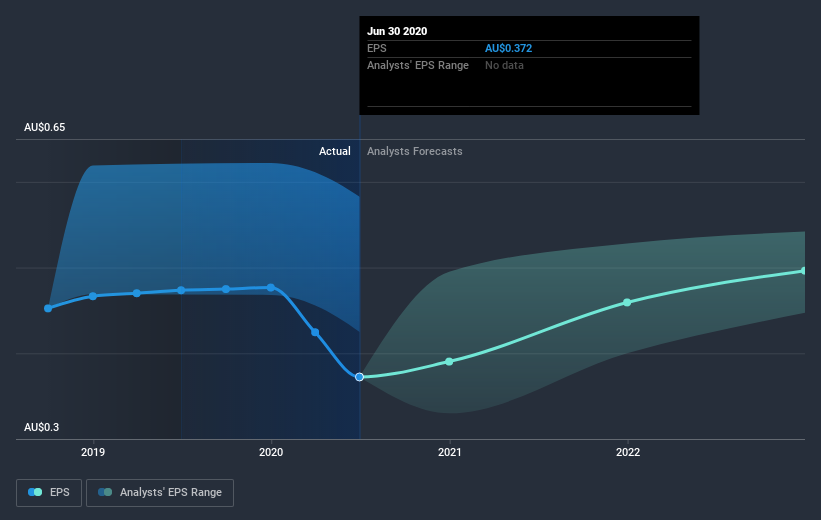The width and height of the screenshot is (821, 520).
Task: Click the Actual section label
Action: 335,151
